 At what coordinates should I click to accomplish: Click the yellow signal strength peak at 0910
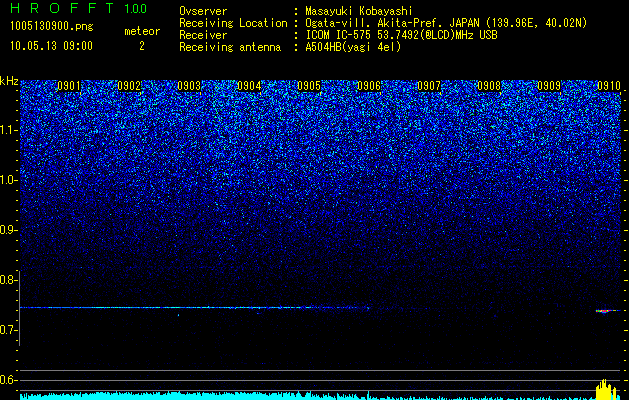tap(606, 389)
